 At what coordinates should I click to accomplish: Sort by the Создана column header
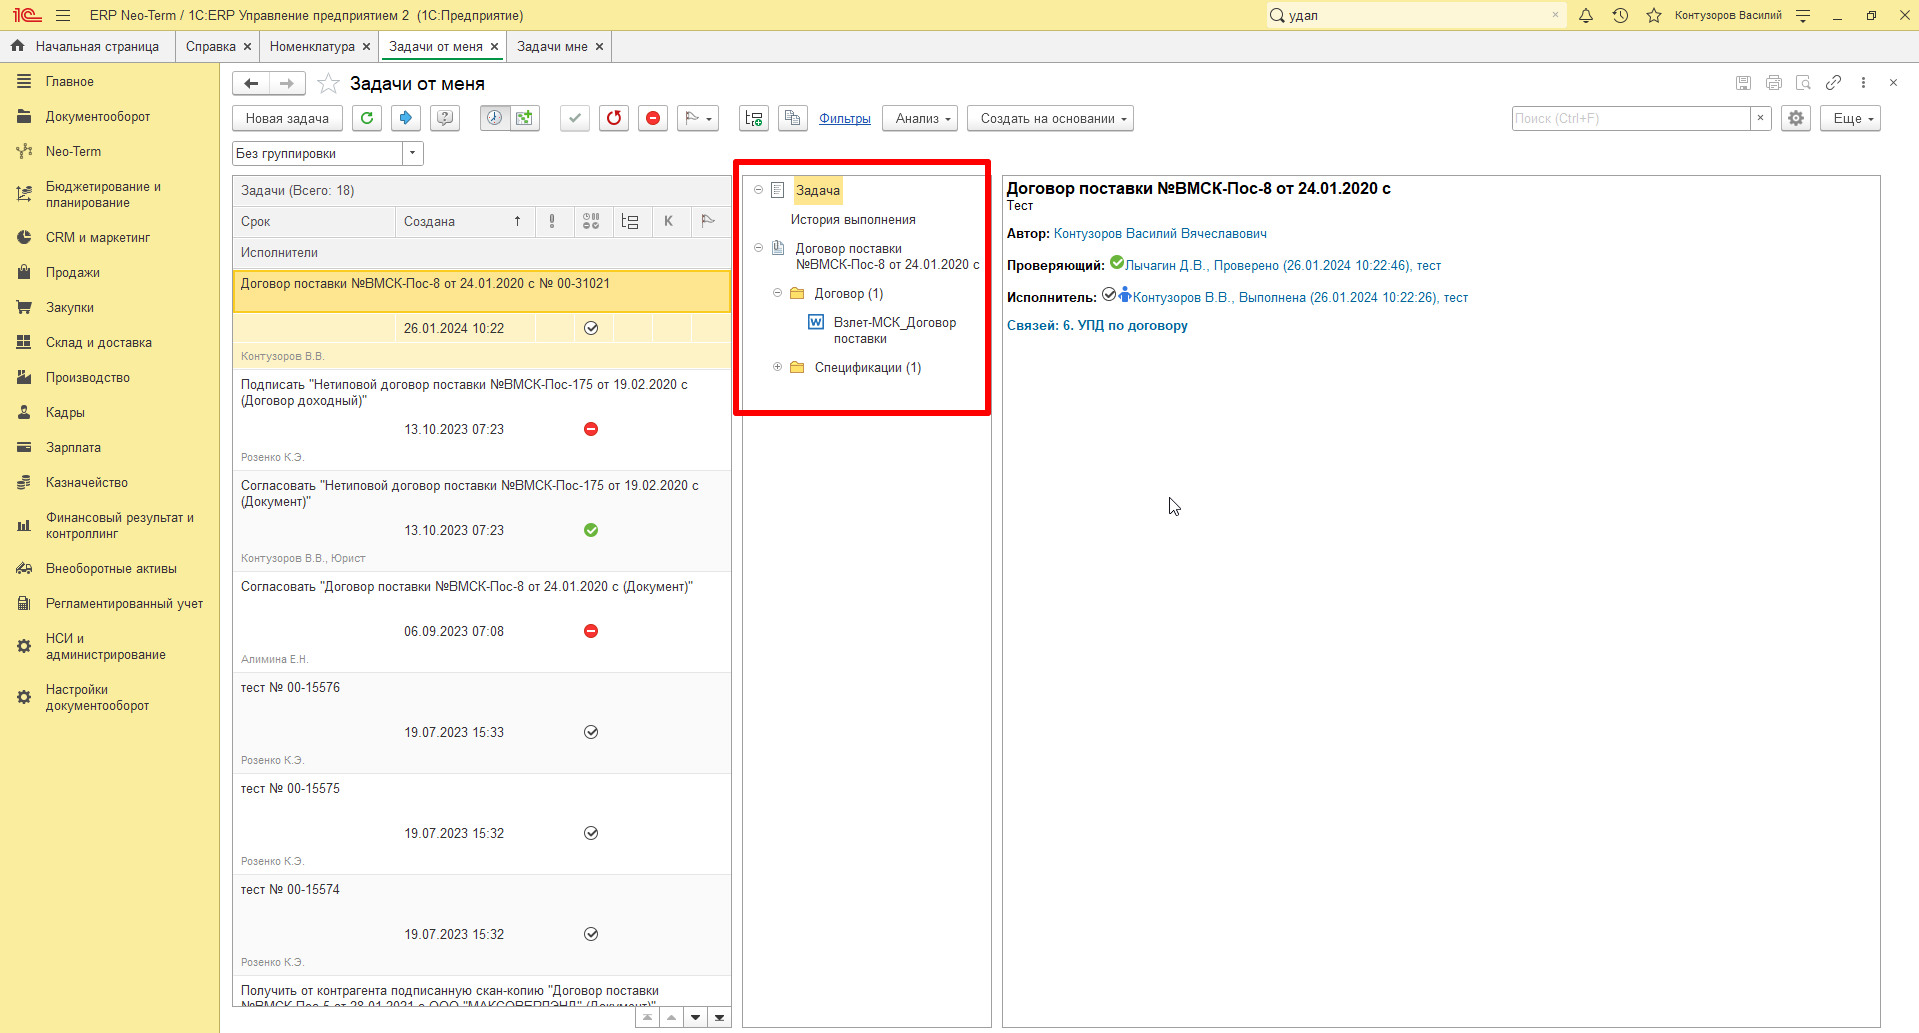click(465, 221)
